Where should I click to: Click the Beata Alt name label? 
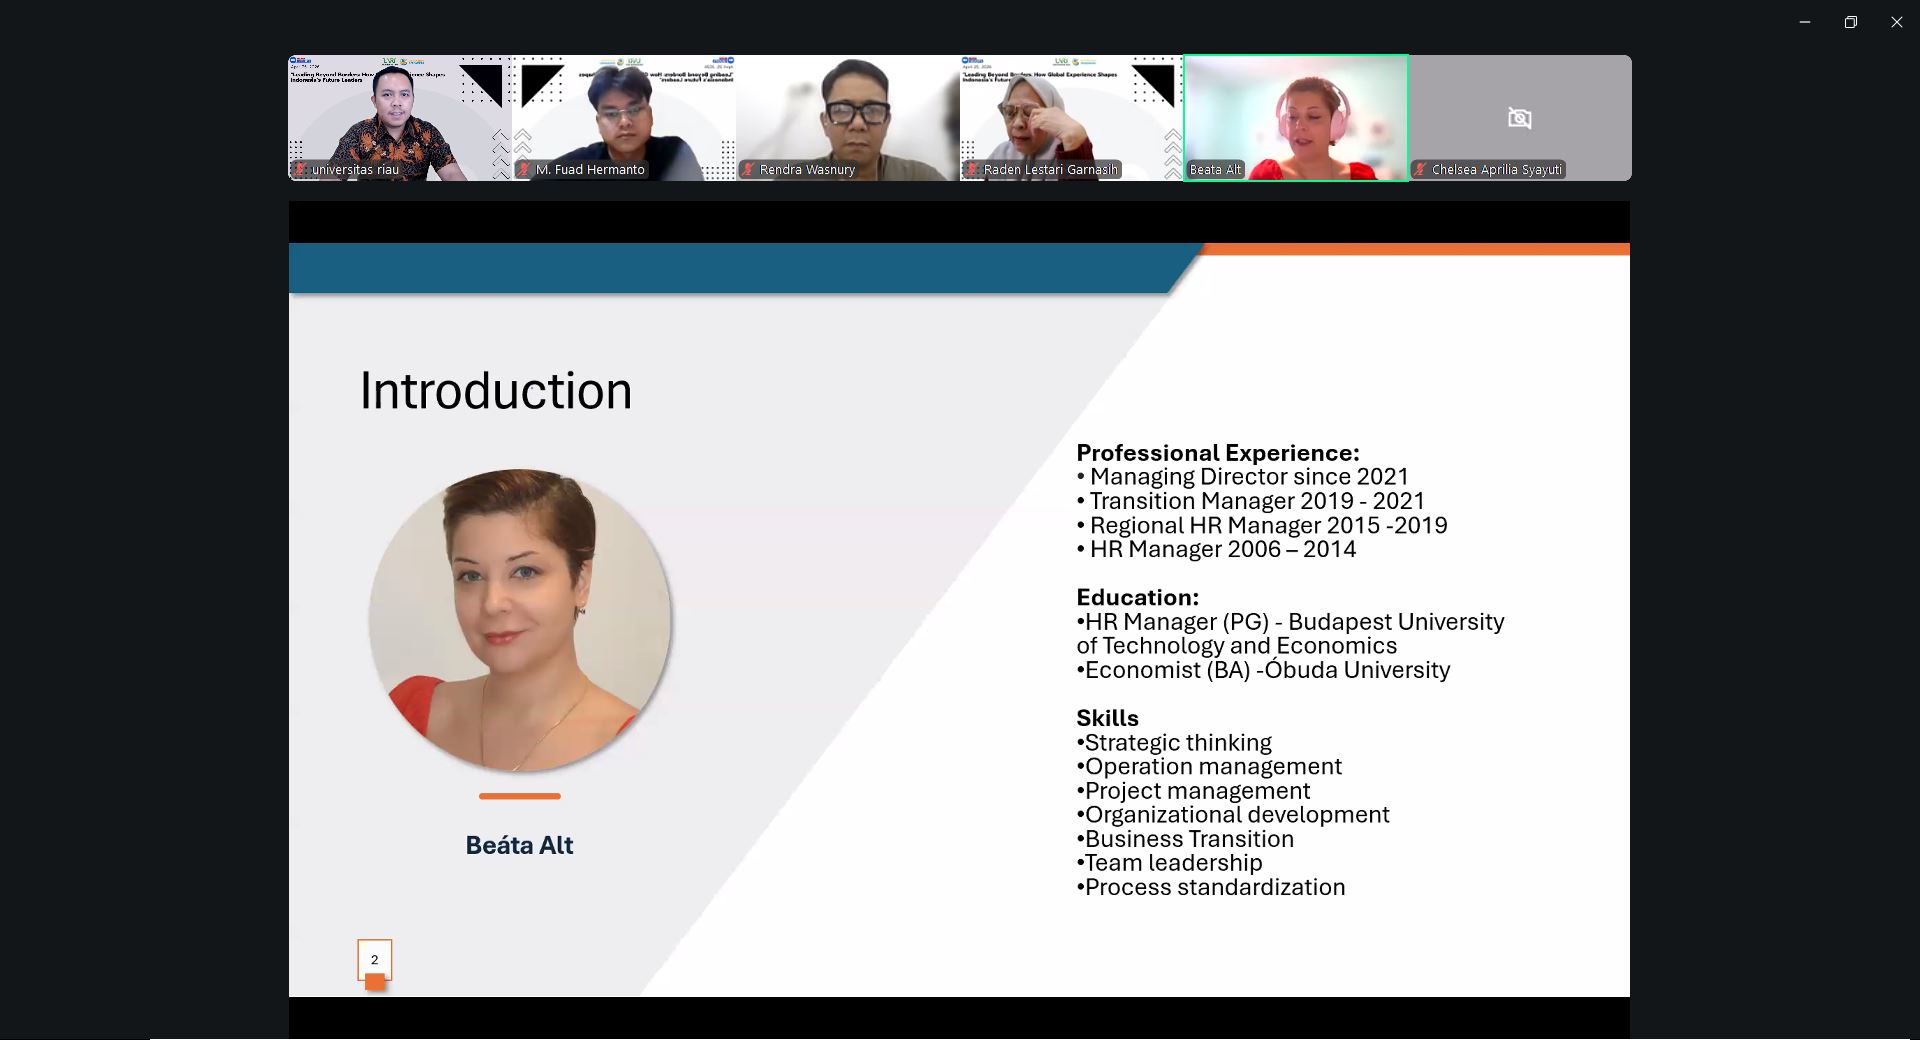(1215, 170)
